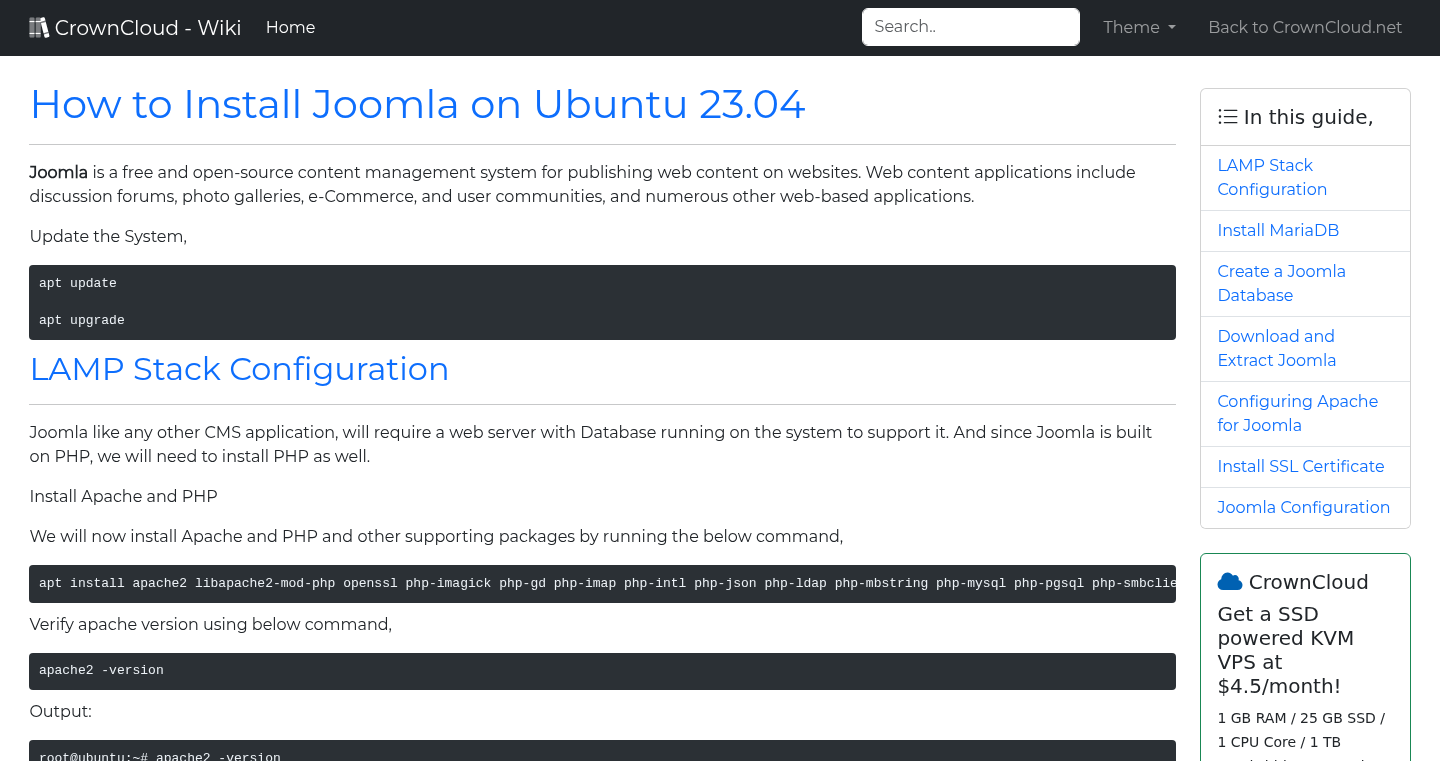Click inside the Search field
This screenshot has height=761, width=1440.
coord(970,26)
